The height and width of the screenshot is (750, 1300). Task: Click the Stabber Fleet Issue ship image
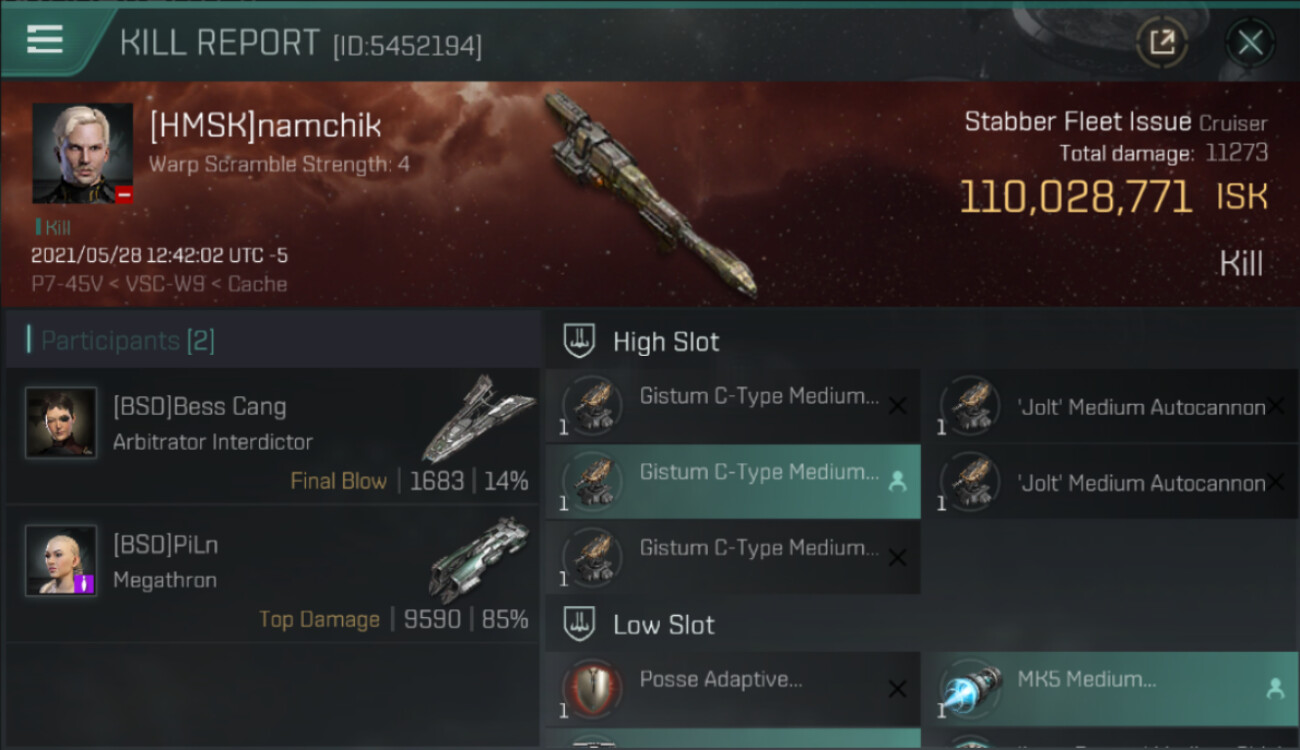pos(649,195)
